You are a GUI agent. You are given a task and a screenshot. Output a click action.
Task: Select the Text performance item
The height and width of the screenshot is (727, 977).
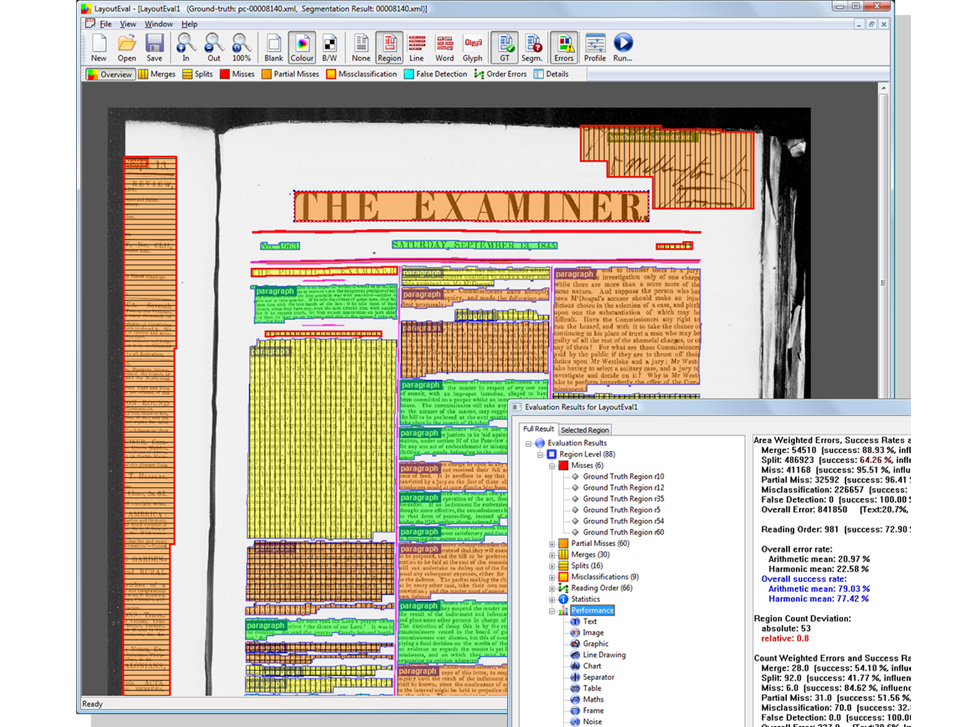point(589,622)
